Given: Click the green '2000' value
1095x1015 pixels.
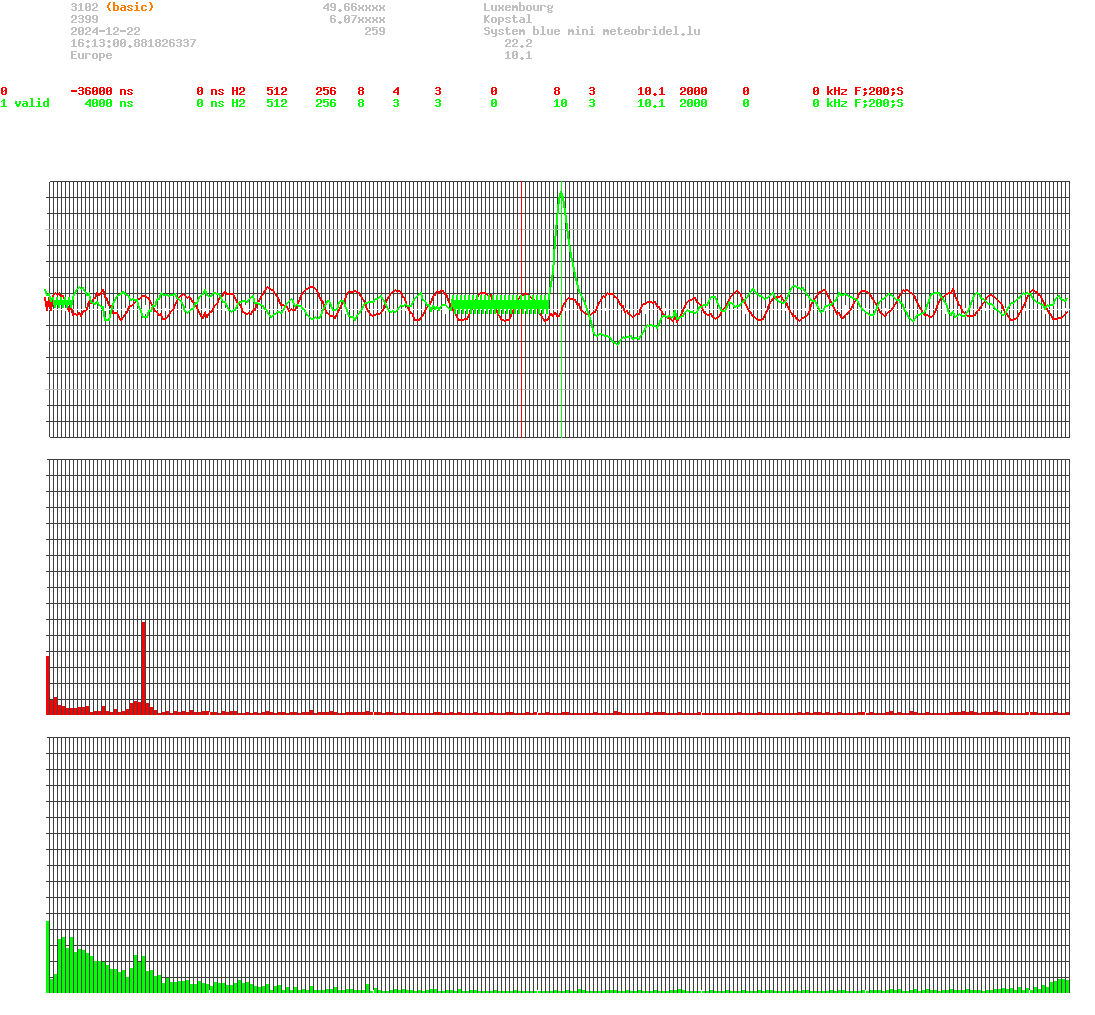Looking at the screenshot, I should [x=693, y=103].
